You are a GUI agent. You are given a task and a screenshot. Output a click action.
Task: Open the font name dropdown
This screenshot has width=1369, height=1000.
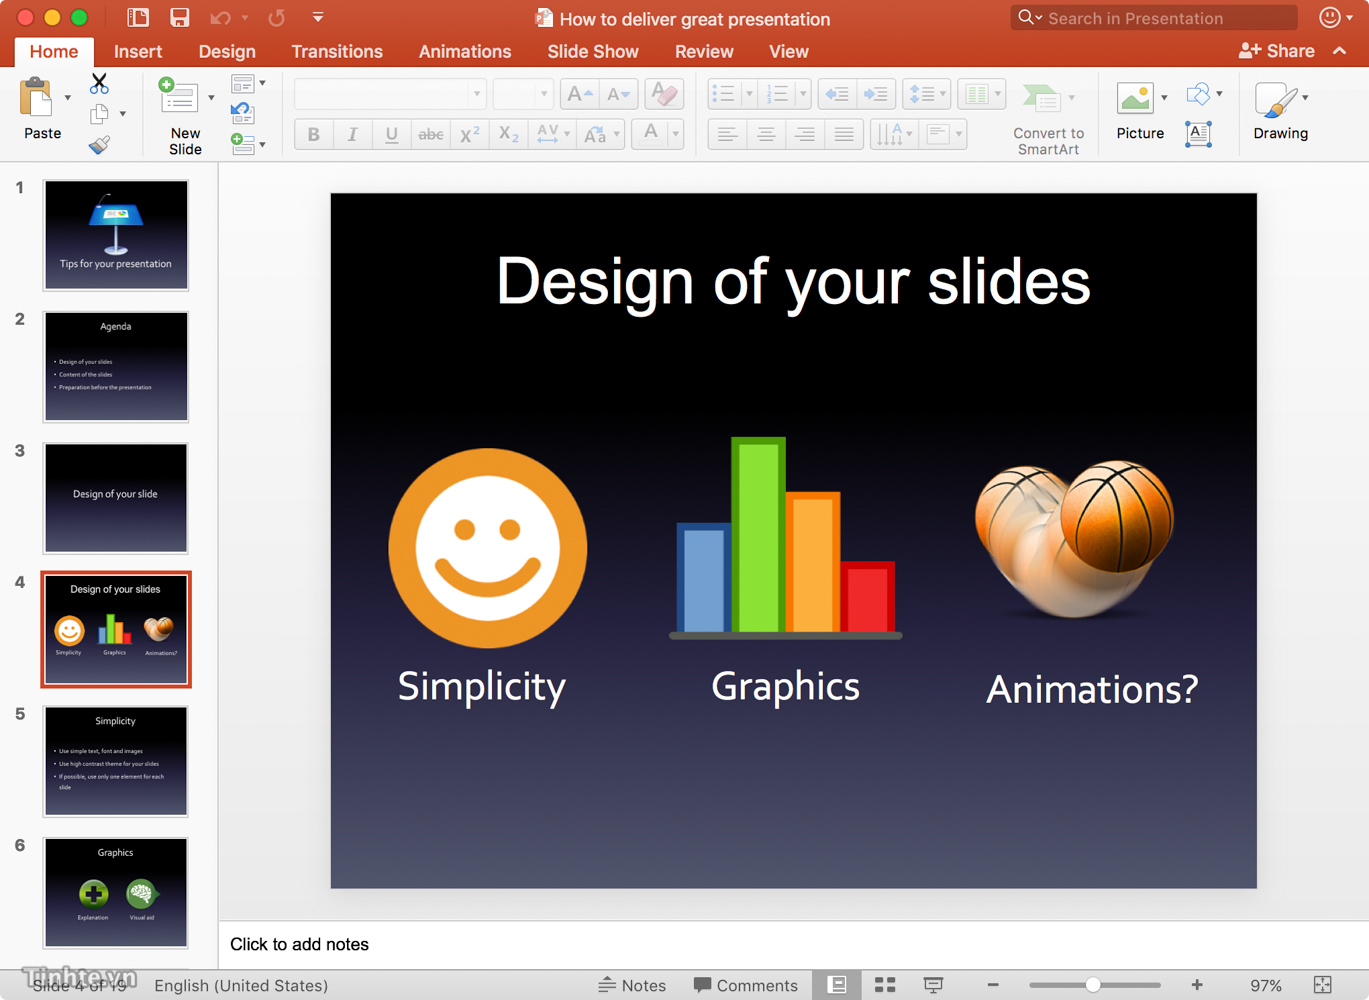click(x=476, y=94)
